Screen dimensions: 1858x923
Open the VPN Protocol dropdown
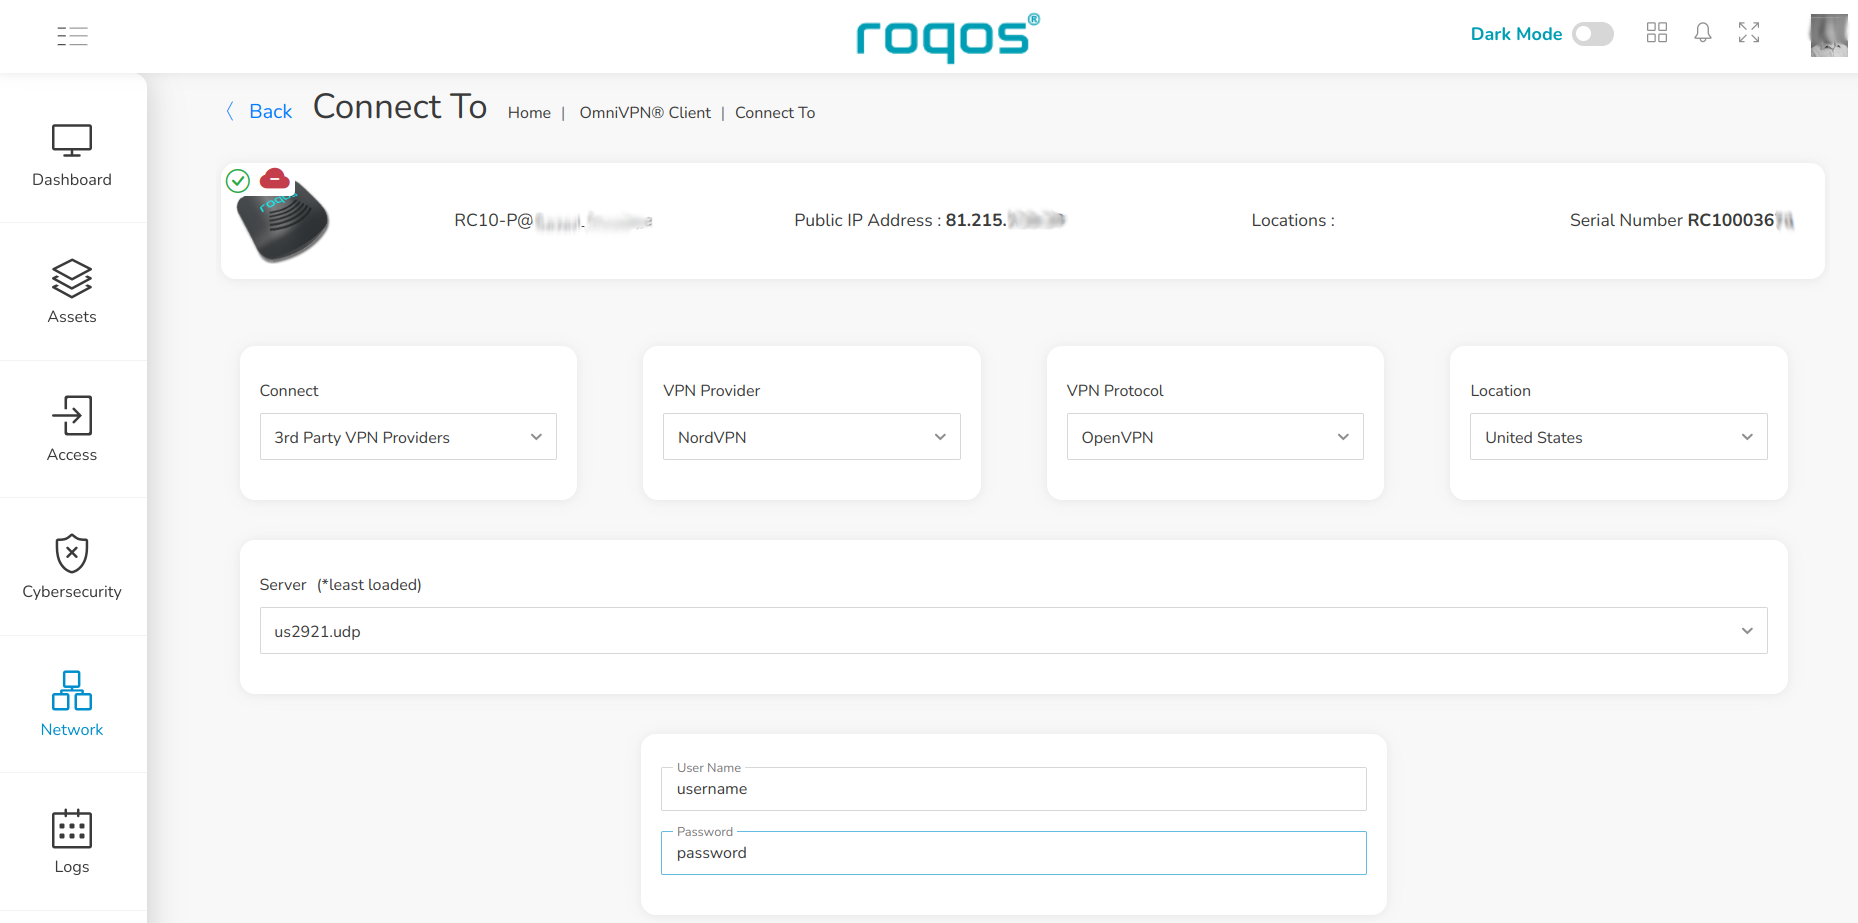pyautogui.click(x=1215, y=437)
